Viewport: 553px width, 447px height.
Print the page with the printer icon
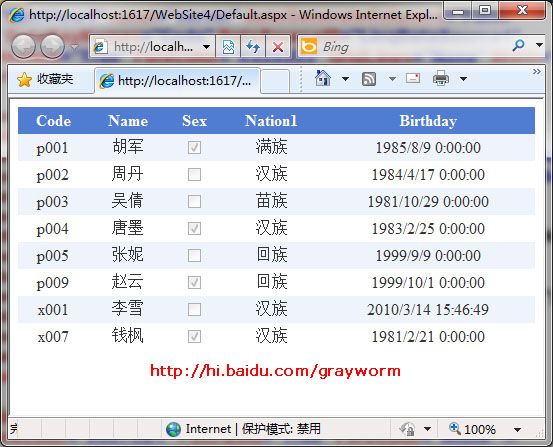tap(441, 78)
